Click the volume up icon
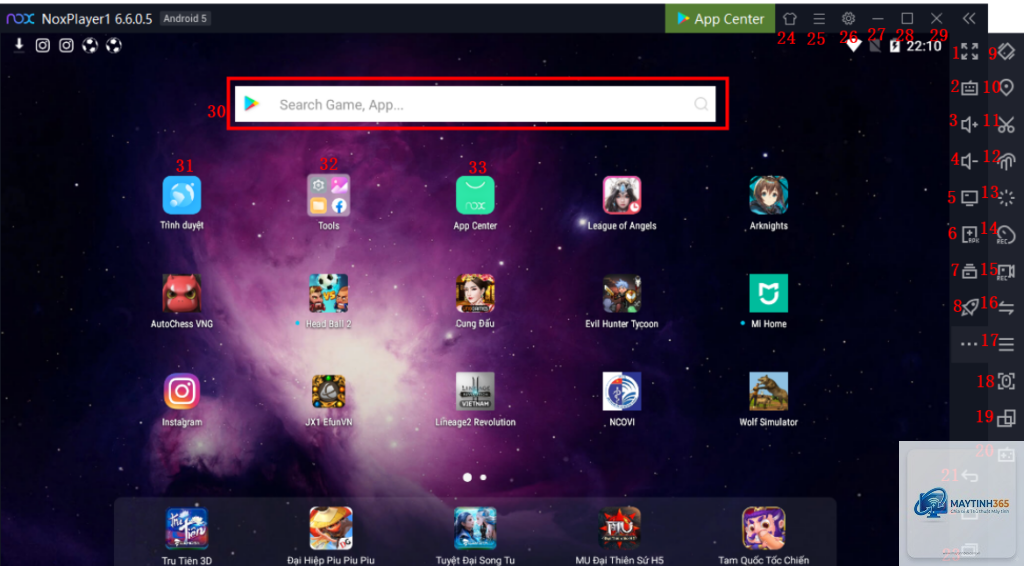The width and height of the screenshot is (1024, 566). (970, 124)
